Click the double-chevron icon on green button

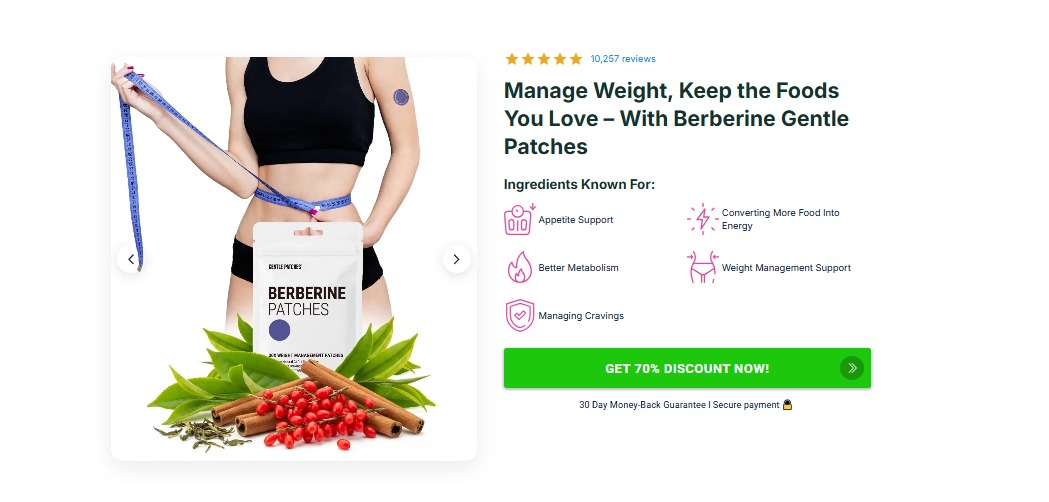point(852,368)
